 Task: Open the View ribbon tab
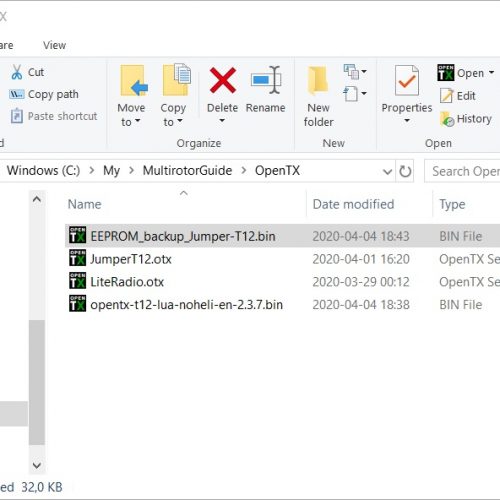pyautogui.click(x=54, y=45)
